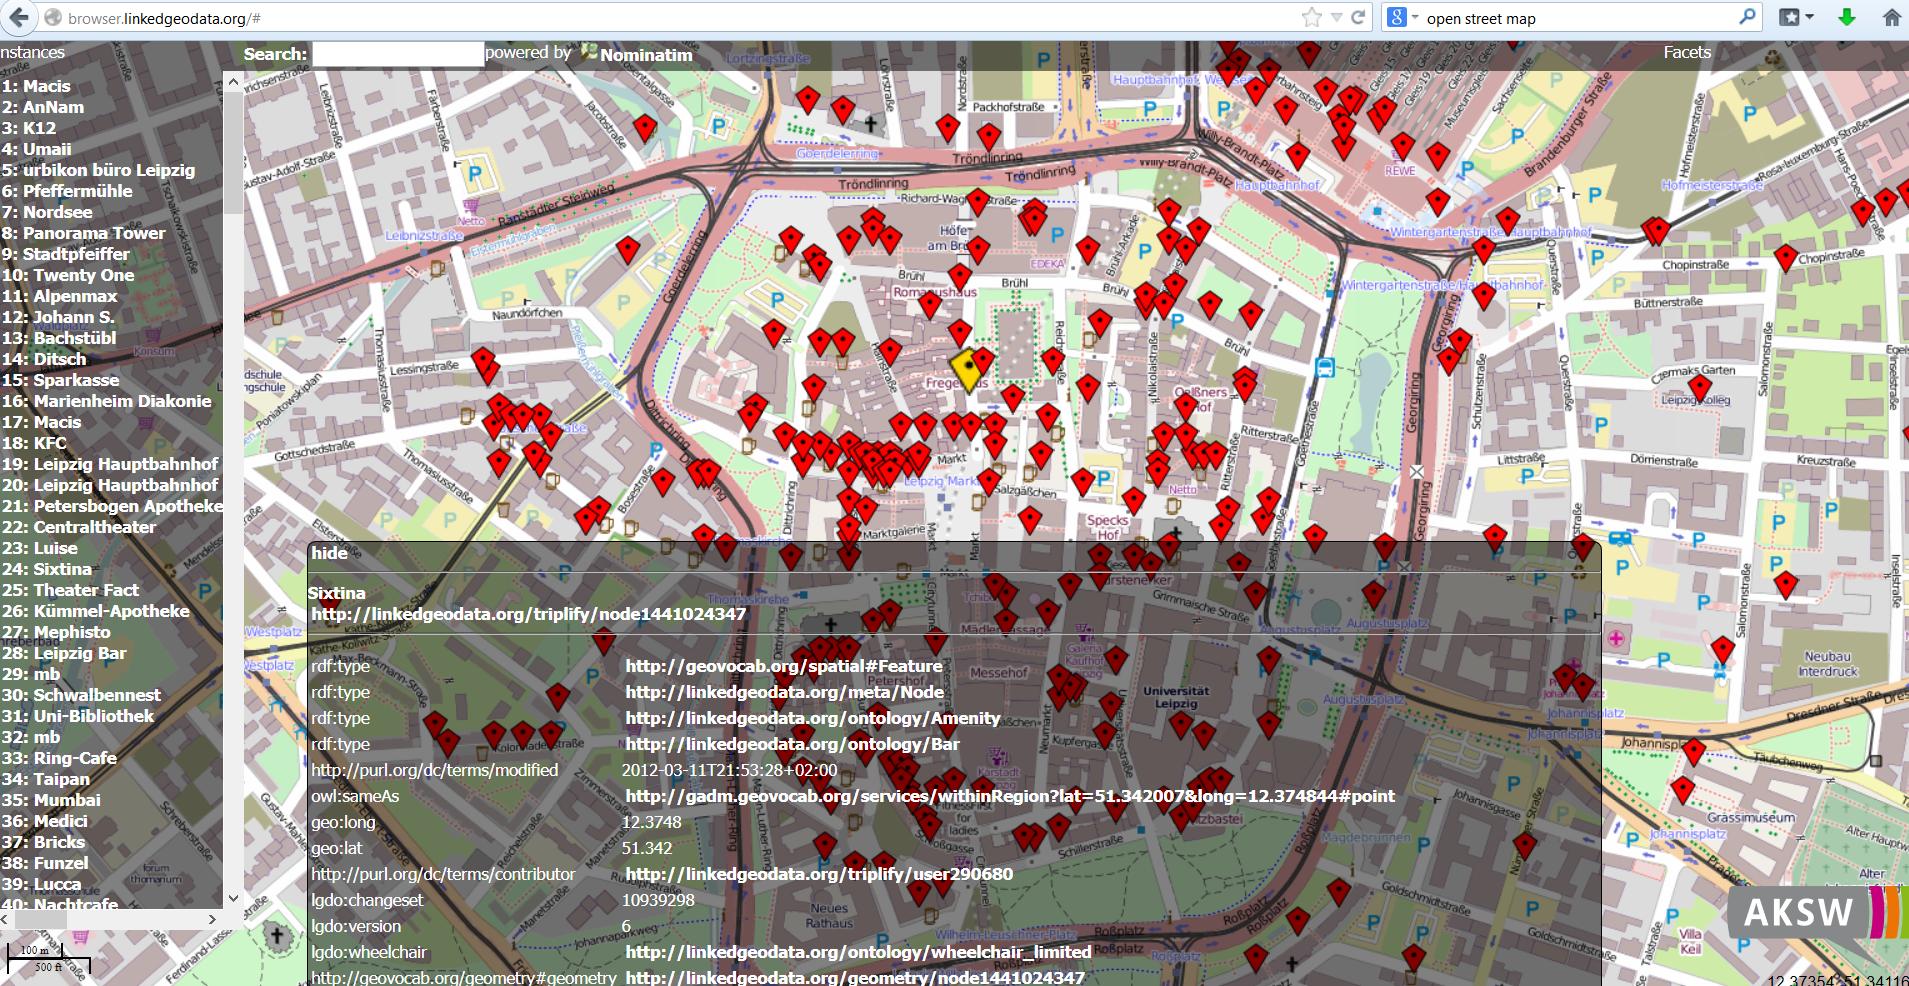Select '35: Mumbai' entry
Screen dimensions: 1909x986
coord(50,800)
